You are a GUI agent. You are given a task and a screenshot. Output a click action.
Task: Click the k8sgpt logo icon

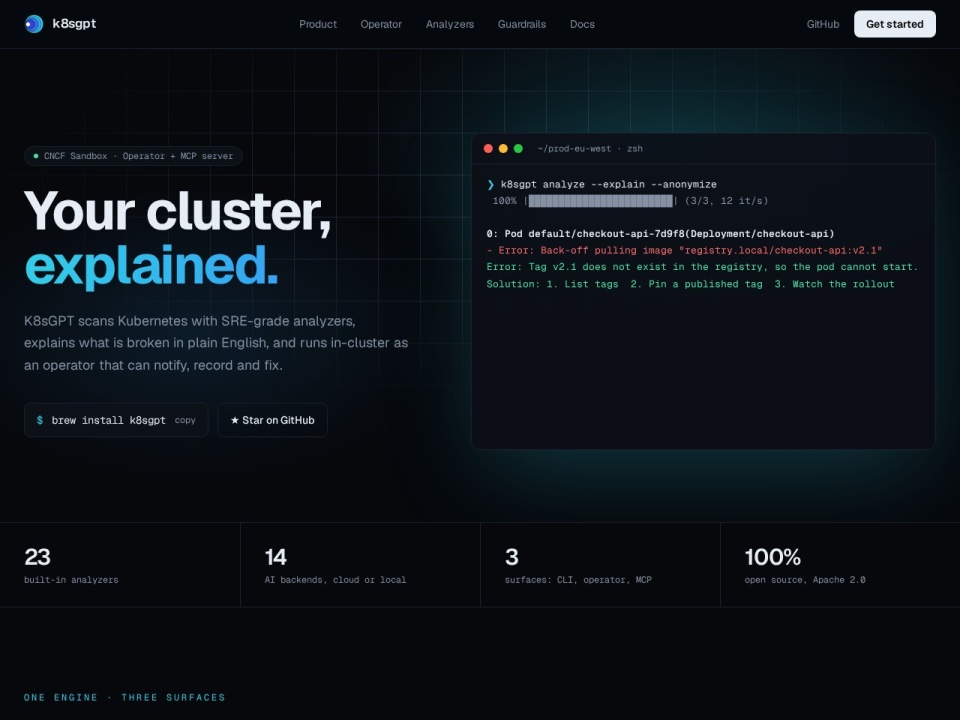34,24
